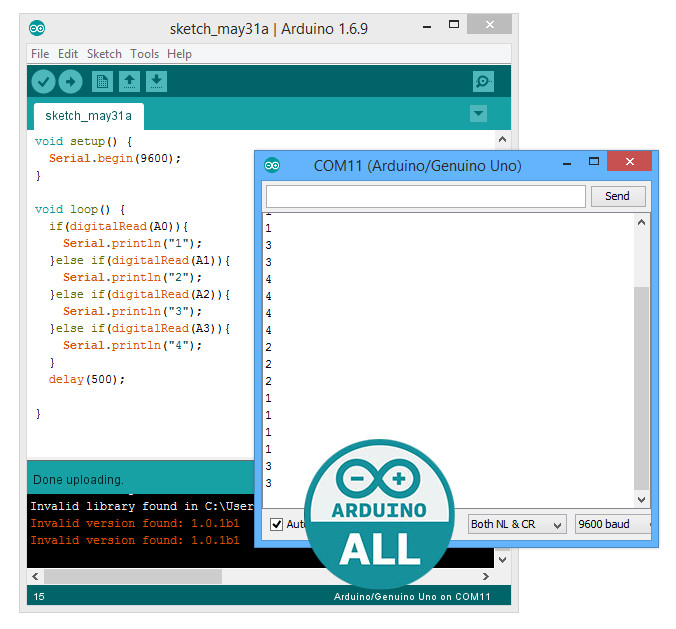Click the Arduino logo in IDE title bar
The width and height of the screenshot is (676, 629).
click(37, 29)
